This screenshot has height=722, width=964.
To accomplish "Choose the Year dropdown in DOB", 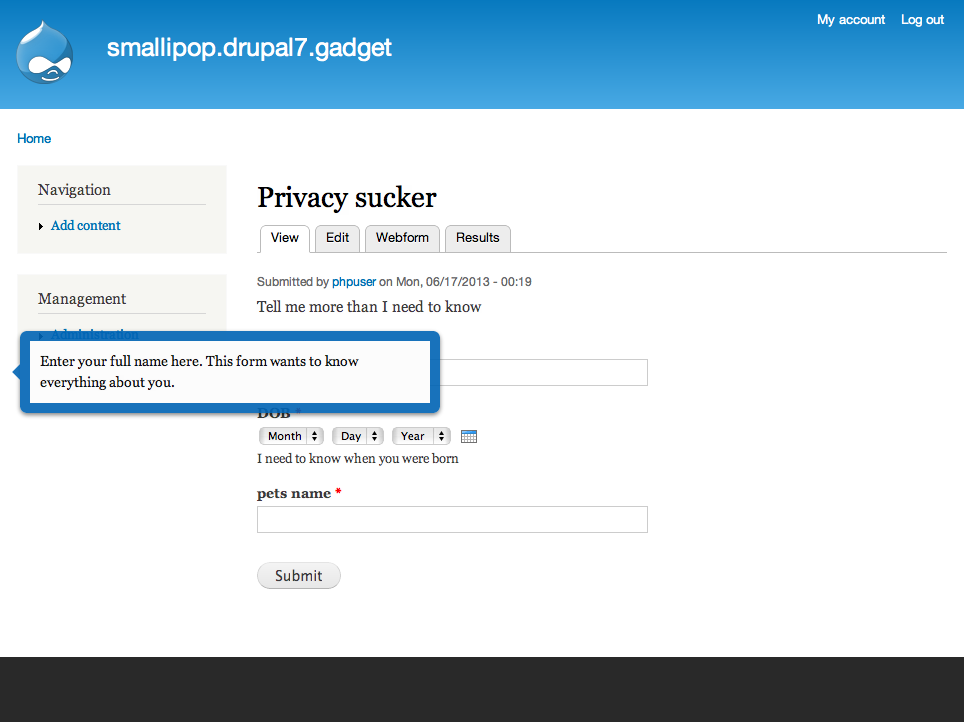I will [420, 436].
